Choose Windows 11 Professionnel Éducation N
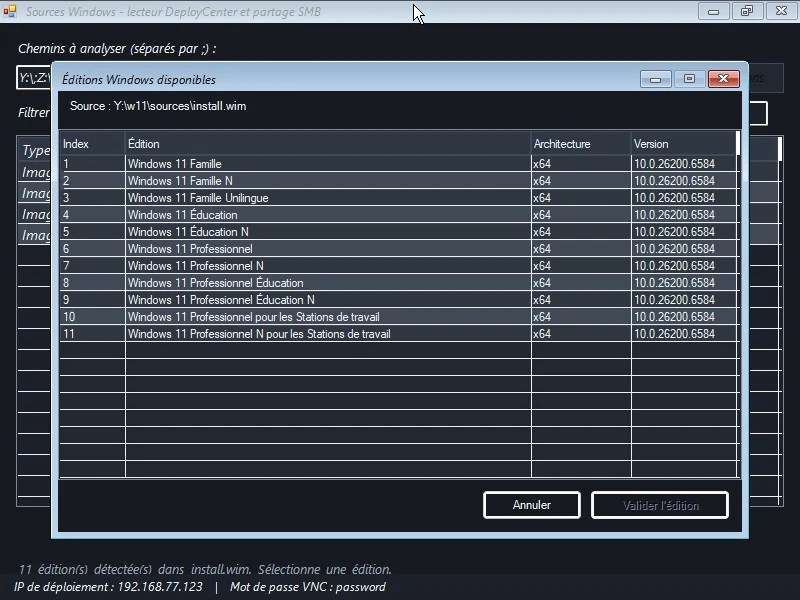 (x=398, y=299)
